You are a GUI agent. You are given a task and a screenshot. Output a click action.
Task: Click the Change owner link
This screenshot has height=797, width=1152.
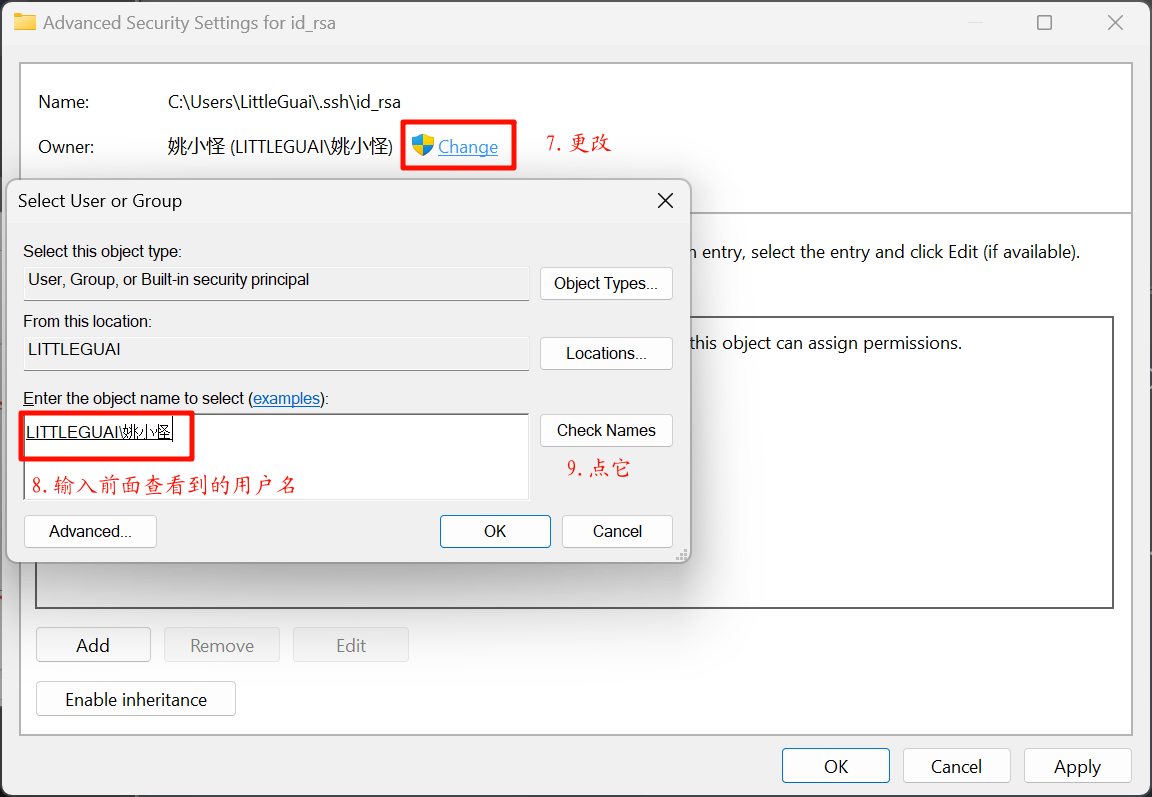coord(467,147)
